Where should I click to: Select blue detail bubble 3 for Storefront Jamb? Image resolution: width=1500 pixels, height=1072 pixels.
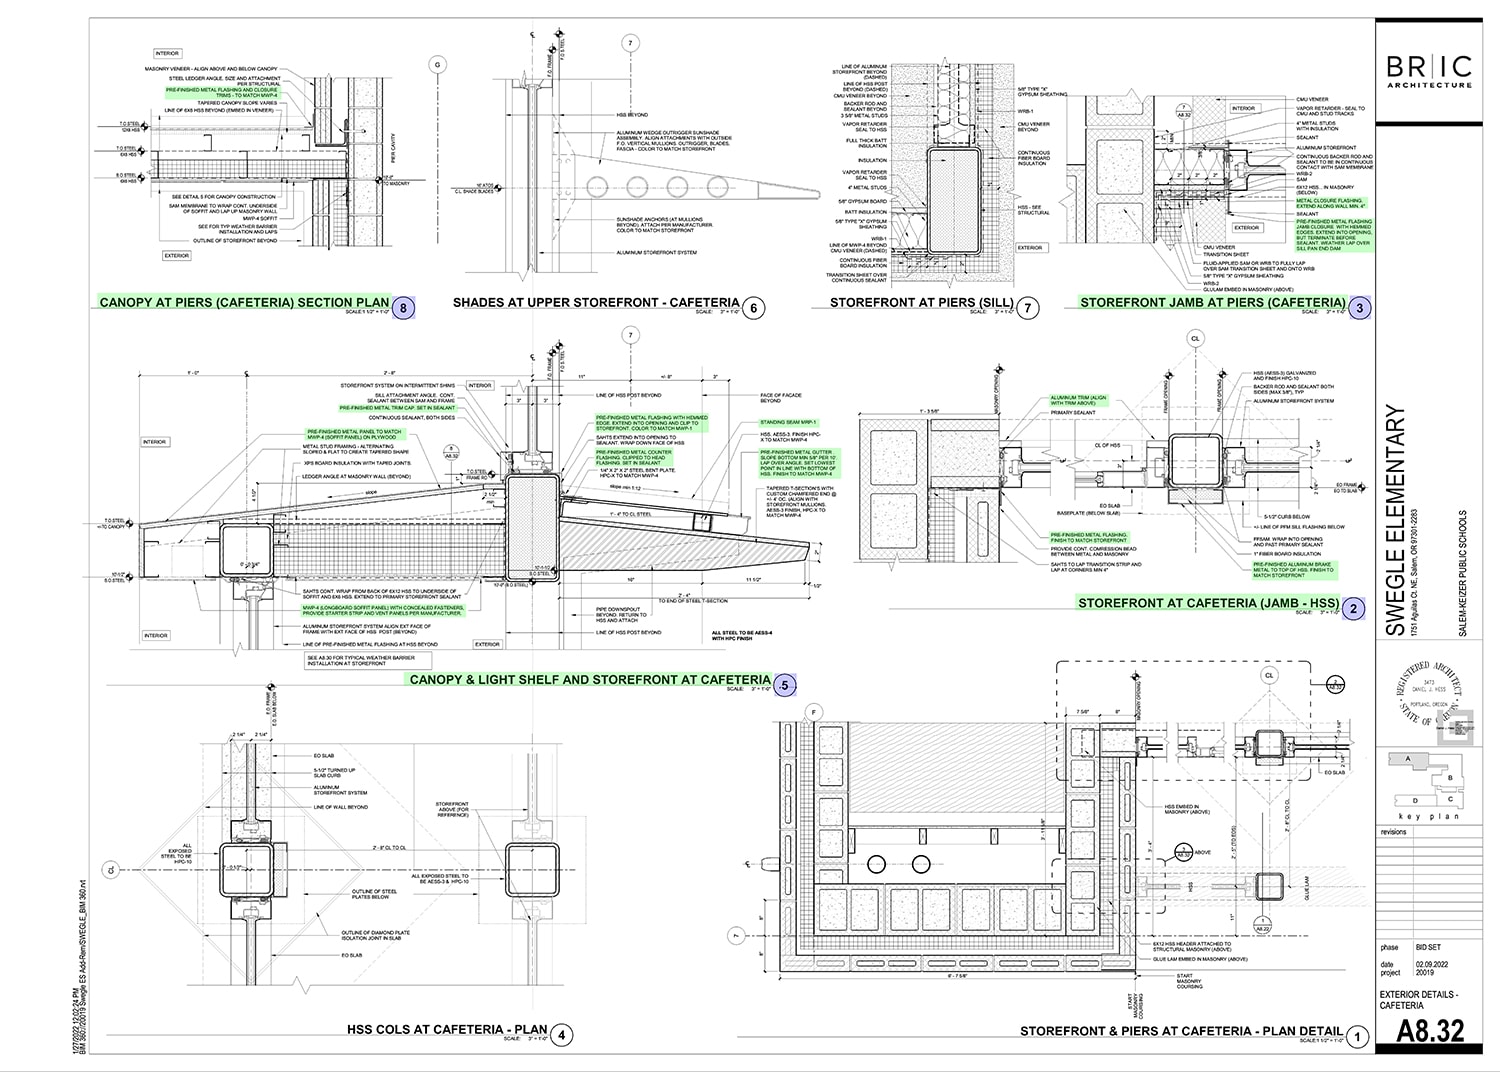(x=1359, y=308)
